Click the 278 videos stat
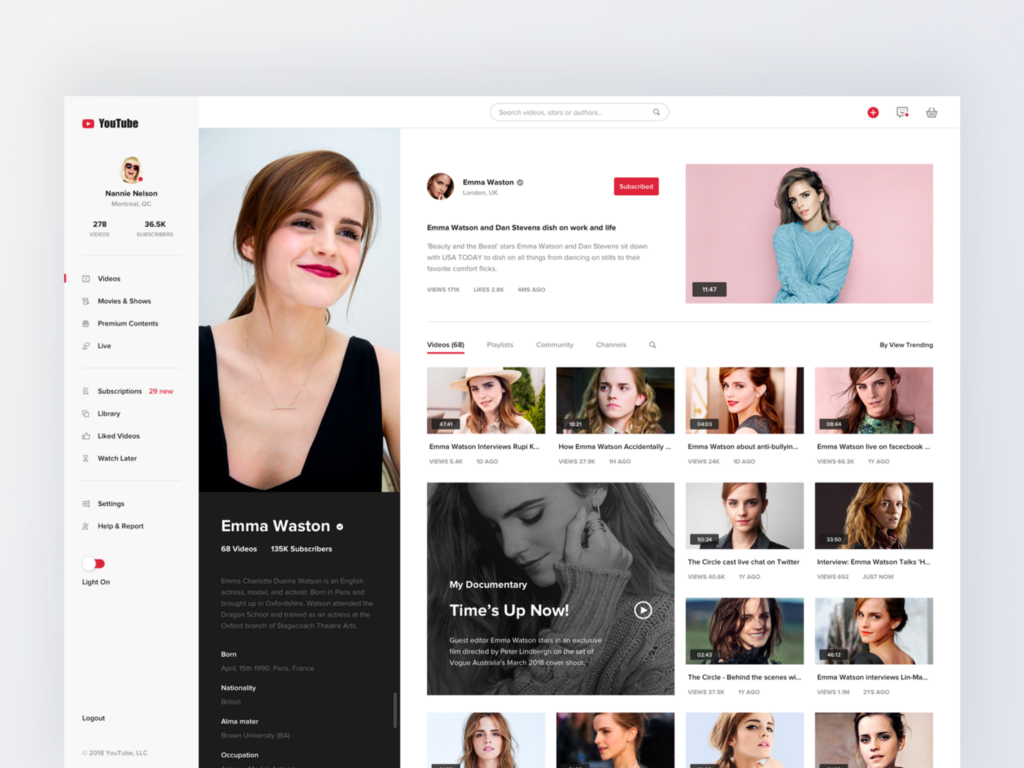 tap(99, 228)
